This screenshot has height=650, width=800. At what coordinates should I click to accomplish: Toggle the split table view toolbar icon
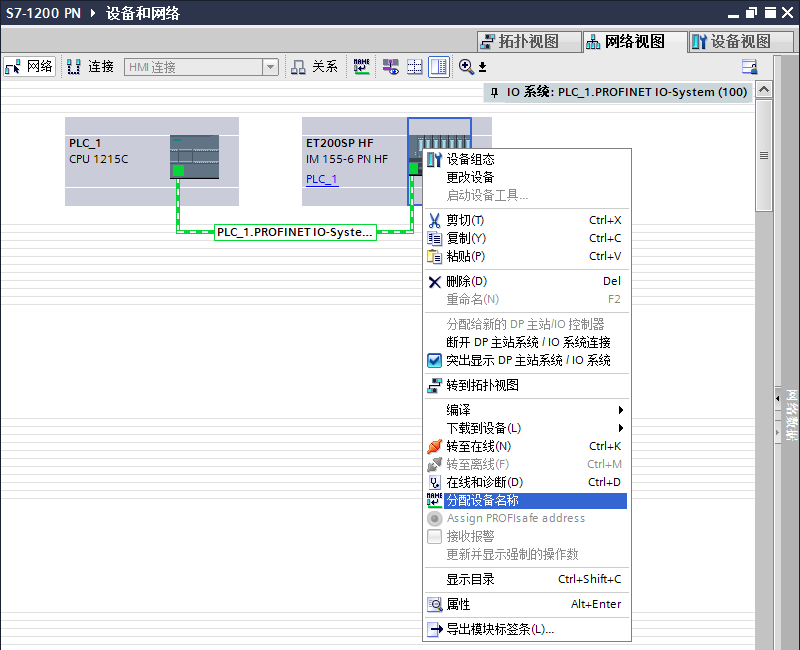pyautogui.click(x=439, y=67)
